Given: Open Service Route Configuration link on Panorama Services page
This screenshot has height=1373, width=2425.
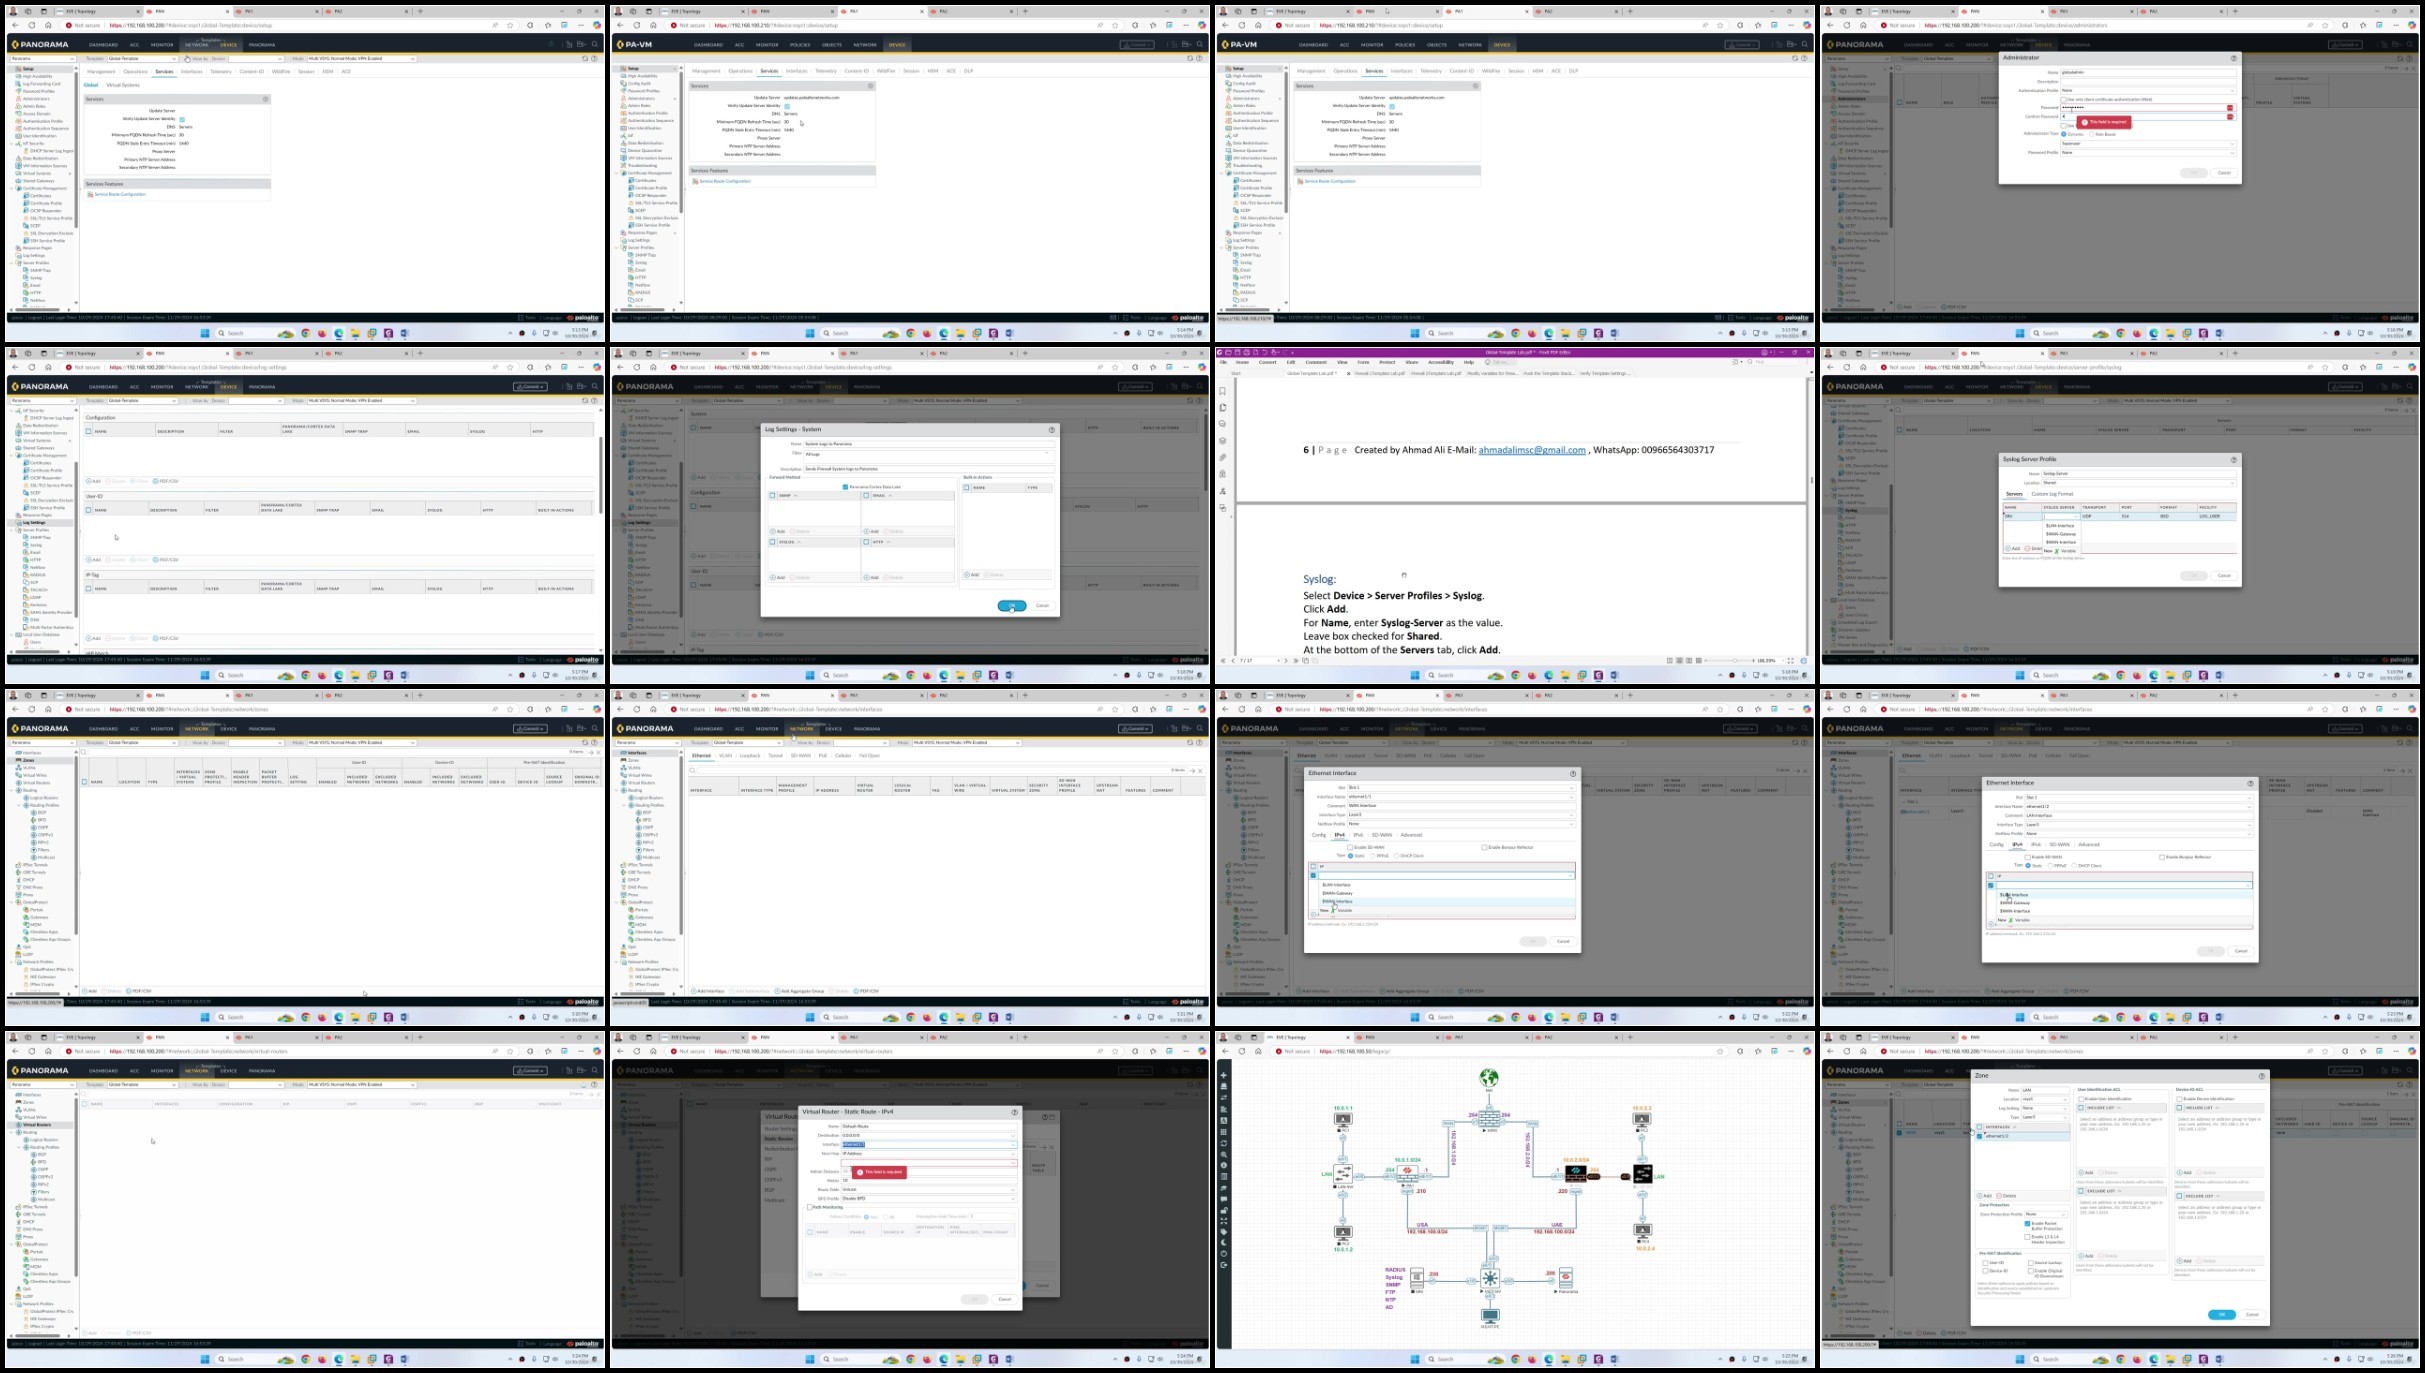Looking at the screenshot, I should coord(120,194).
